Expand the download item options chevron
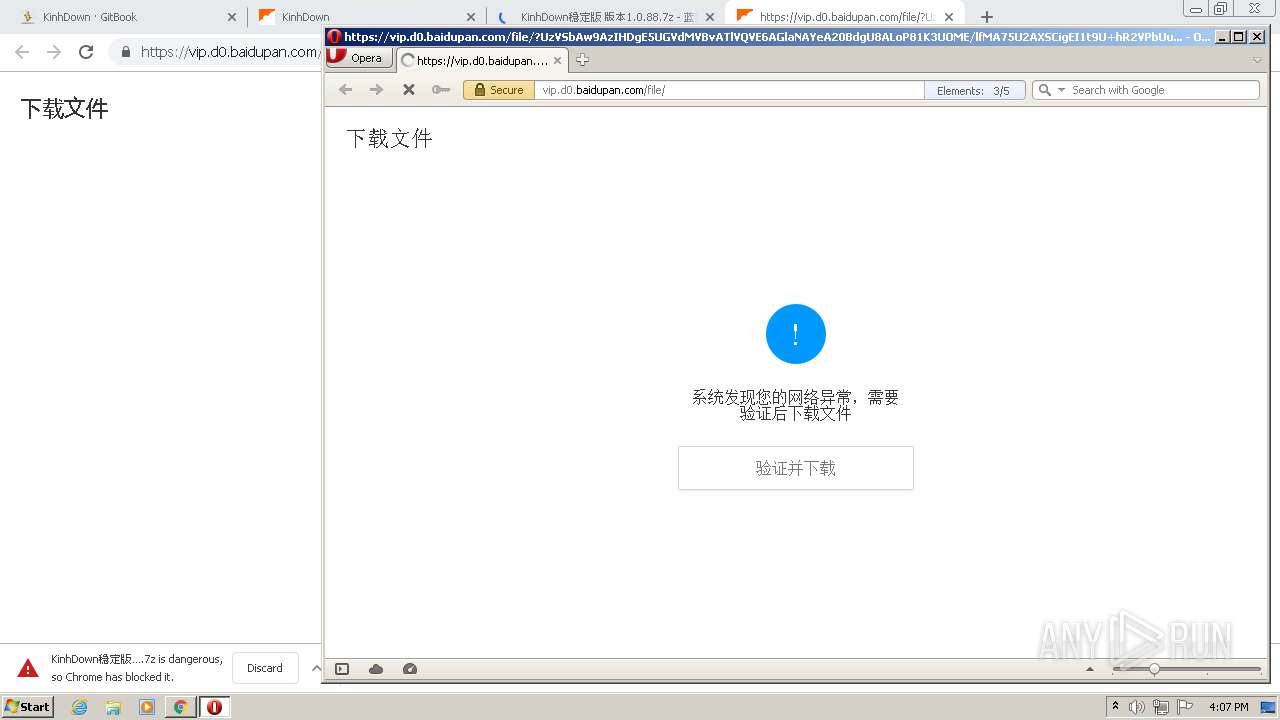 coord(315,668)
